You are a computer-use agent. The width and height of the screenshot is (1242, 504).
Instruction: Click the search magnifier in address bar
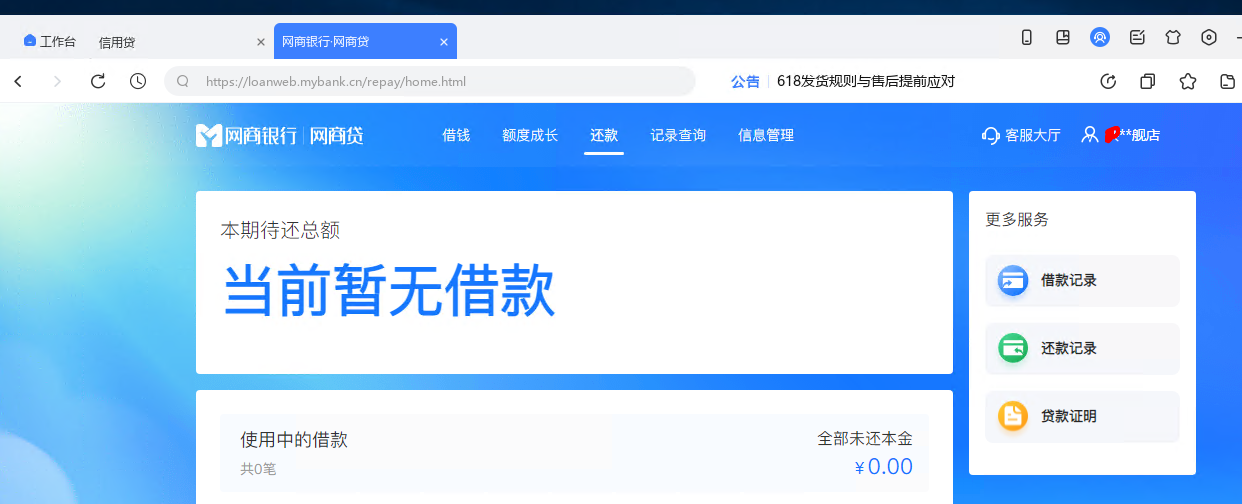coord(183,81)
